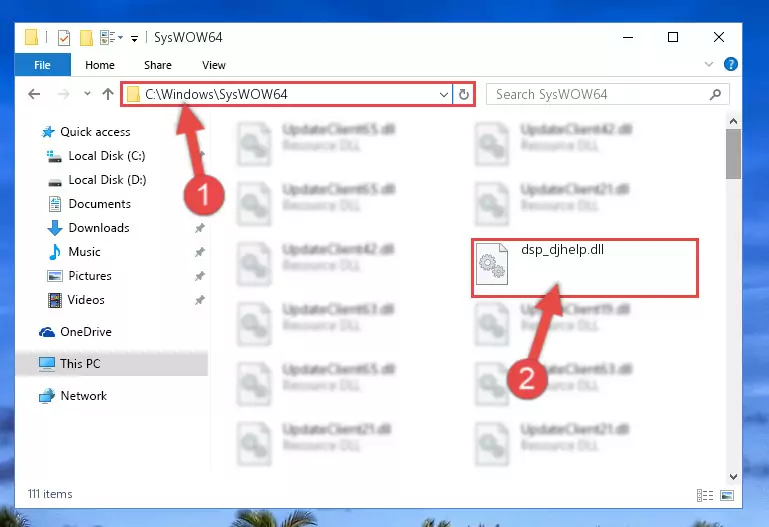The height and width of the screenshot is (527, 769).
Task: Click the 111 items status text
Action: 50,494
